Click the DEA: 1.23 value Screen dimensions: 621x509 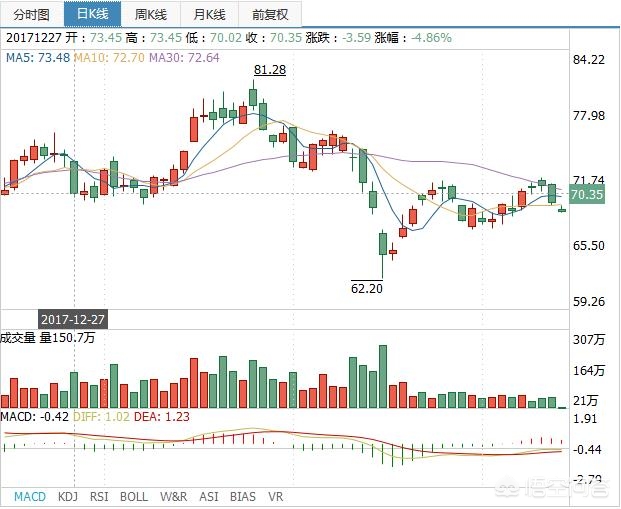pos(162,417)
